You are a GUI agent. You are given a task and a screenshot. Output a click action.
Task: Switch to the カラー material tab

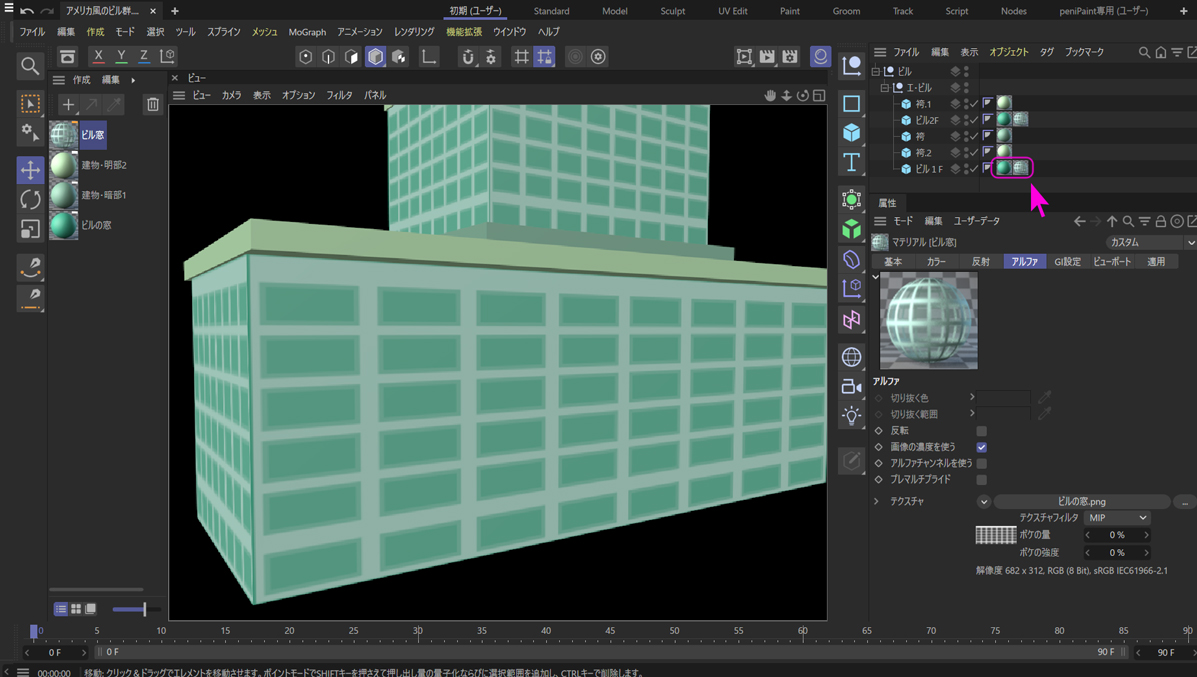click(x=936, y=262)
